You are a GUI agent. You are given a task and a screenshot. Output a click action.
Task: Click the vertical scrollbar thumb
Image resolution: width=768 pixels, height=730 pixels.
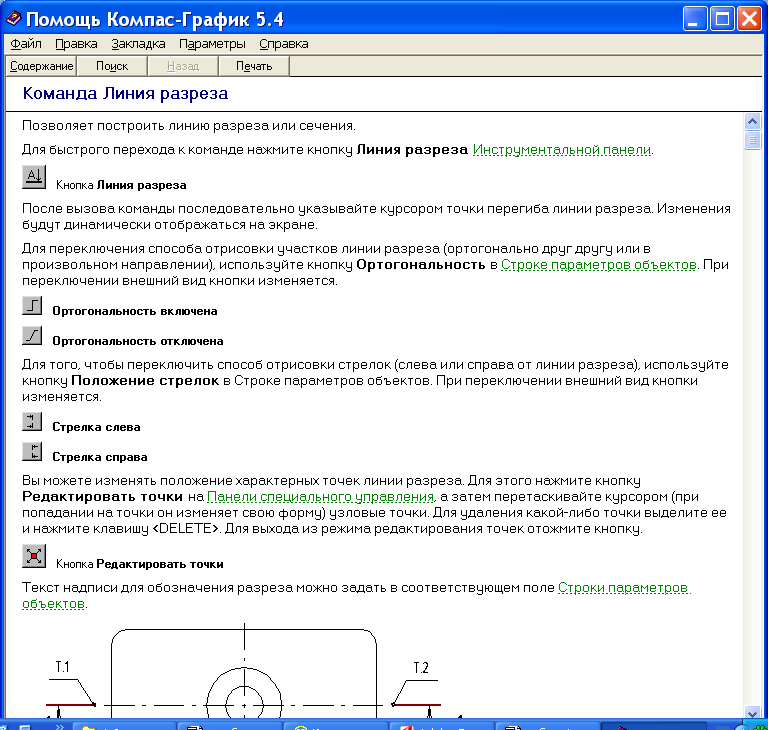pyautogui.click(x=752, y=140)
